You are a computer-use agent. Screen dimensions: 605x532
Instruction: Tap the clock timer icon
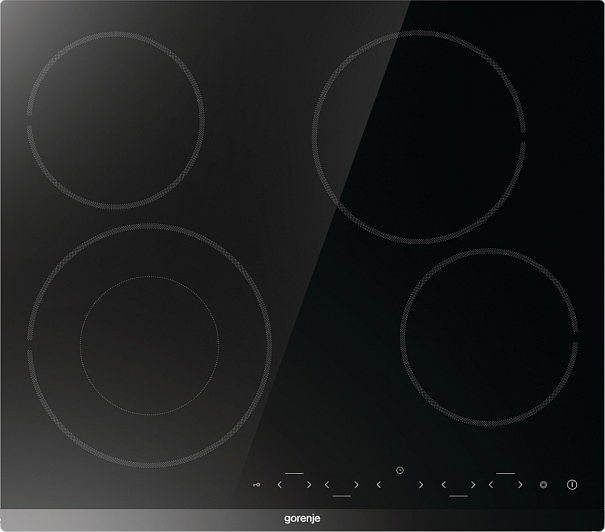click(399, 469)
